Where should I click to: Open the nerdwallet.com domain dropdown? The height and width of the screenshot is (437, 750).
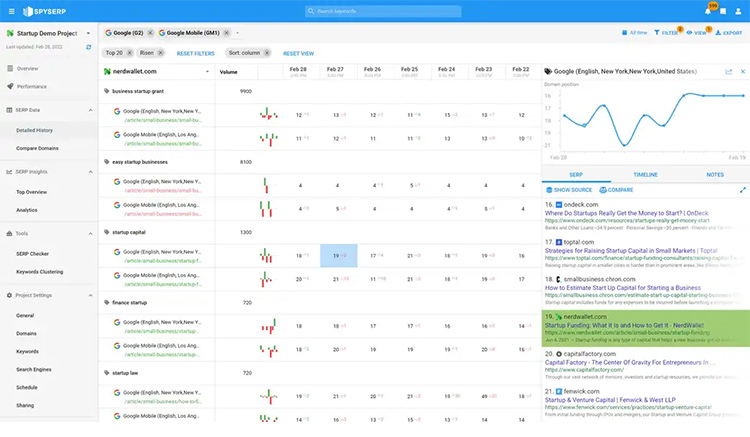click(207, 72)
